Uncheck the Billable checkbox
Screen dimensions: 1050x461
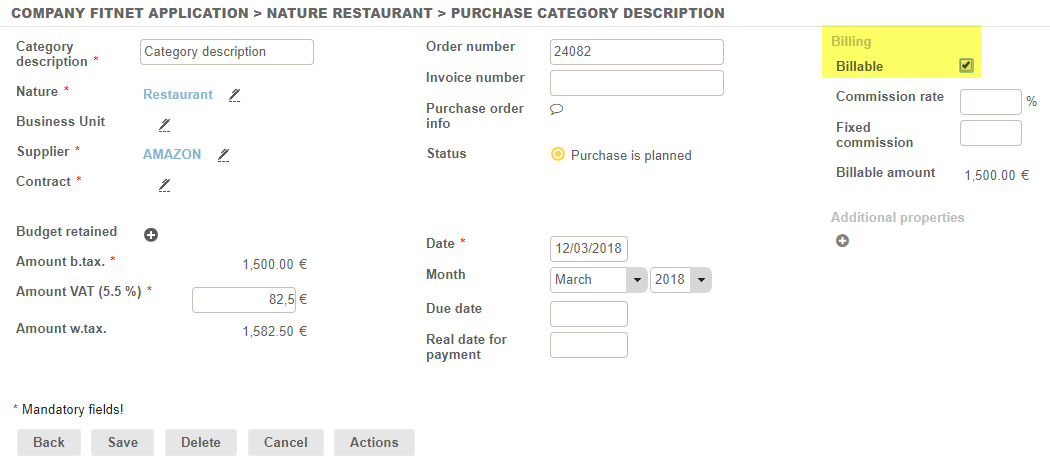[966, 66]
